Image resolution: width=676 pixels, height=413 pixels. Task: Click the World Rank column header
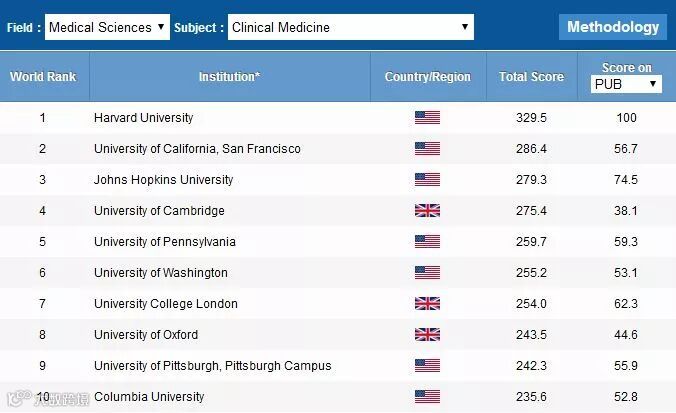43,77
